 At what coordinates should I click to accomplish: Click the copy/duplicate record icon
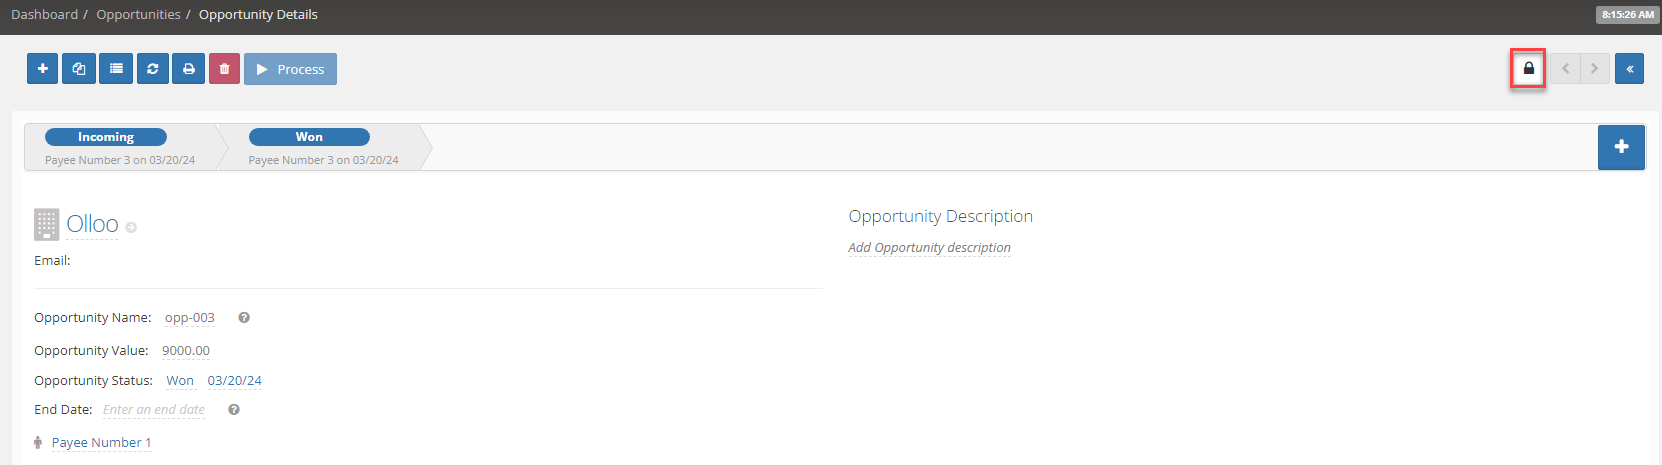(x=79, y=69)
